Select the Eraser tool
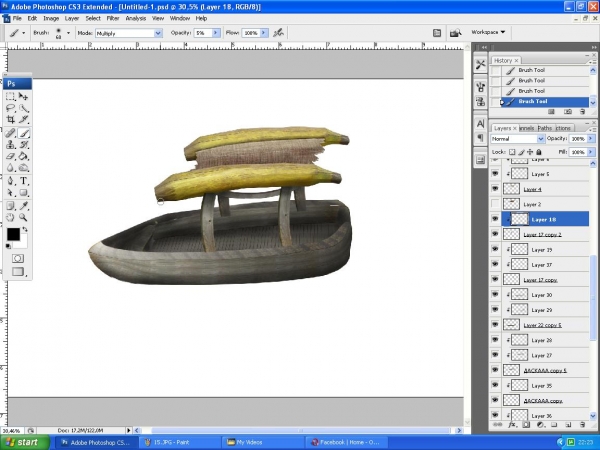The image size is (600, 450). coord(11,156)
